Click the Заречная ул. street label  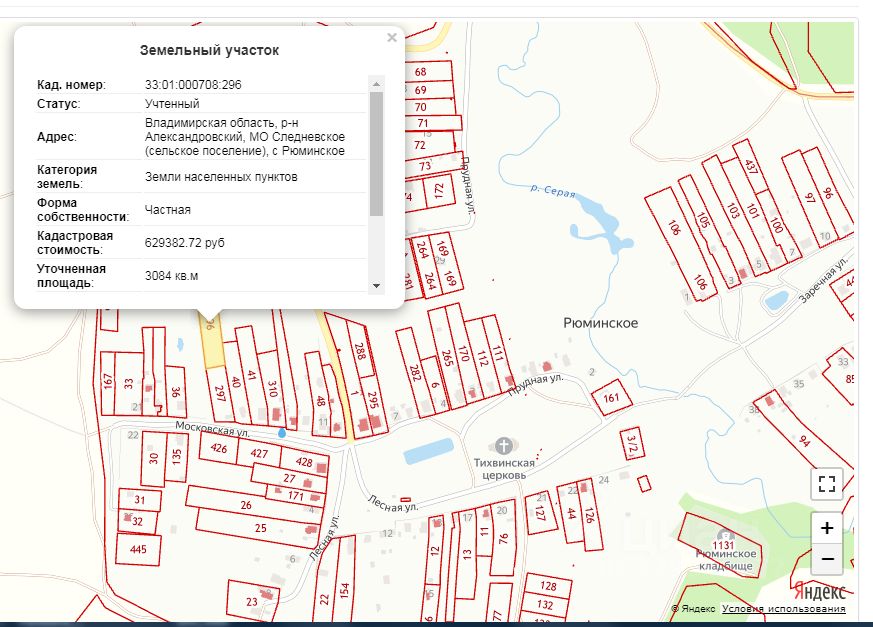point(823,280)
